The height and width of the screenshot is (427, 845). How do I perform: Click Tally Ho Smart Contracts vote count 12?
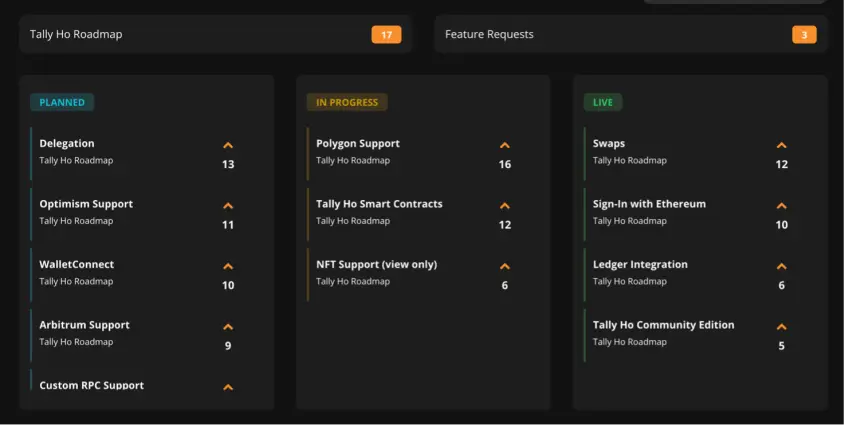504,225
